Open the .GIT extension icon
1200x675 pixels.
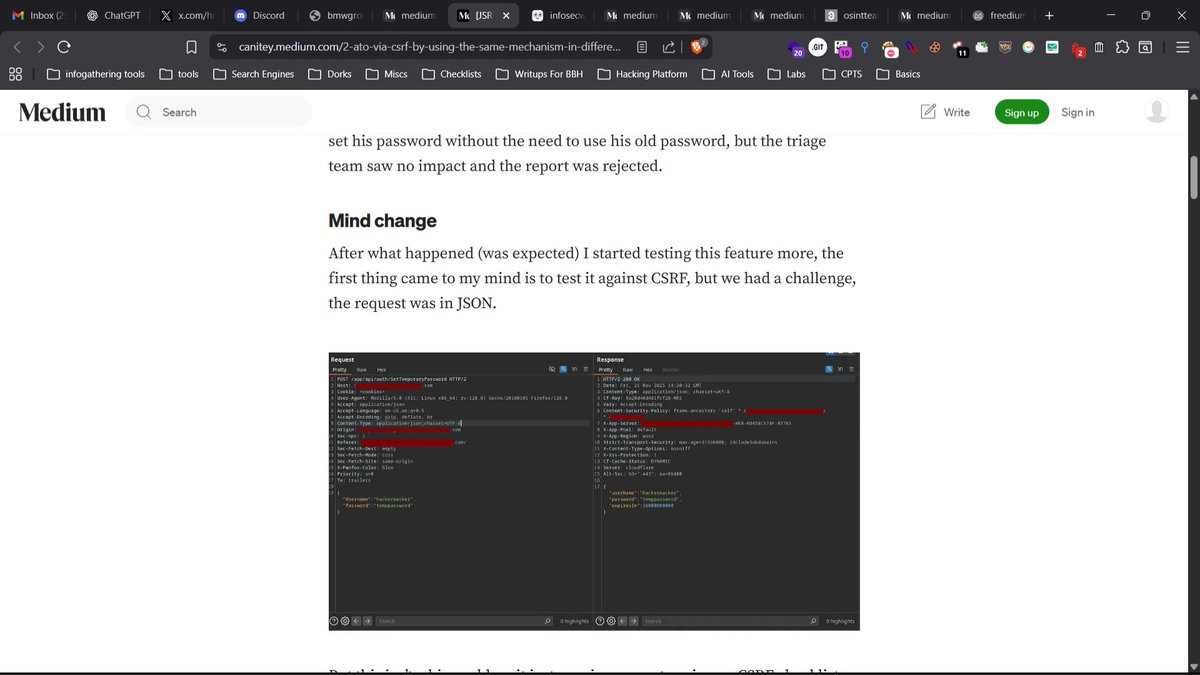(x=817, y=47)
